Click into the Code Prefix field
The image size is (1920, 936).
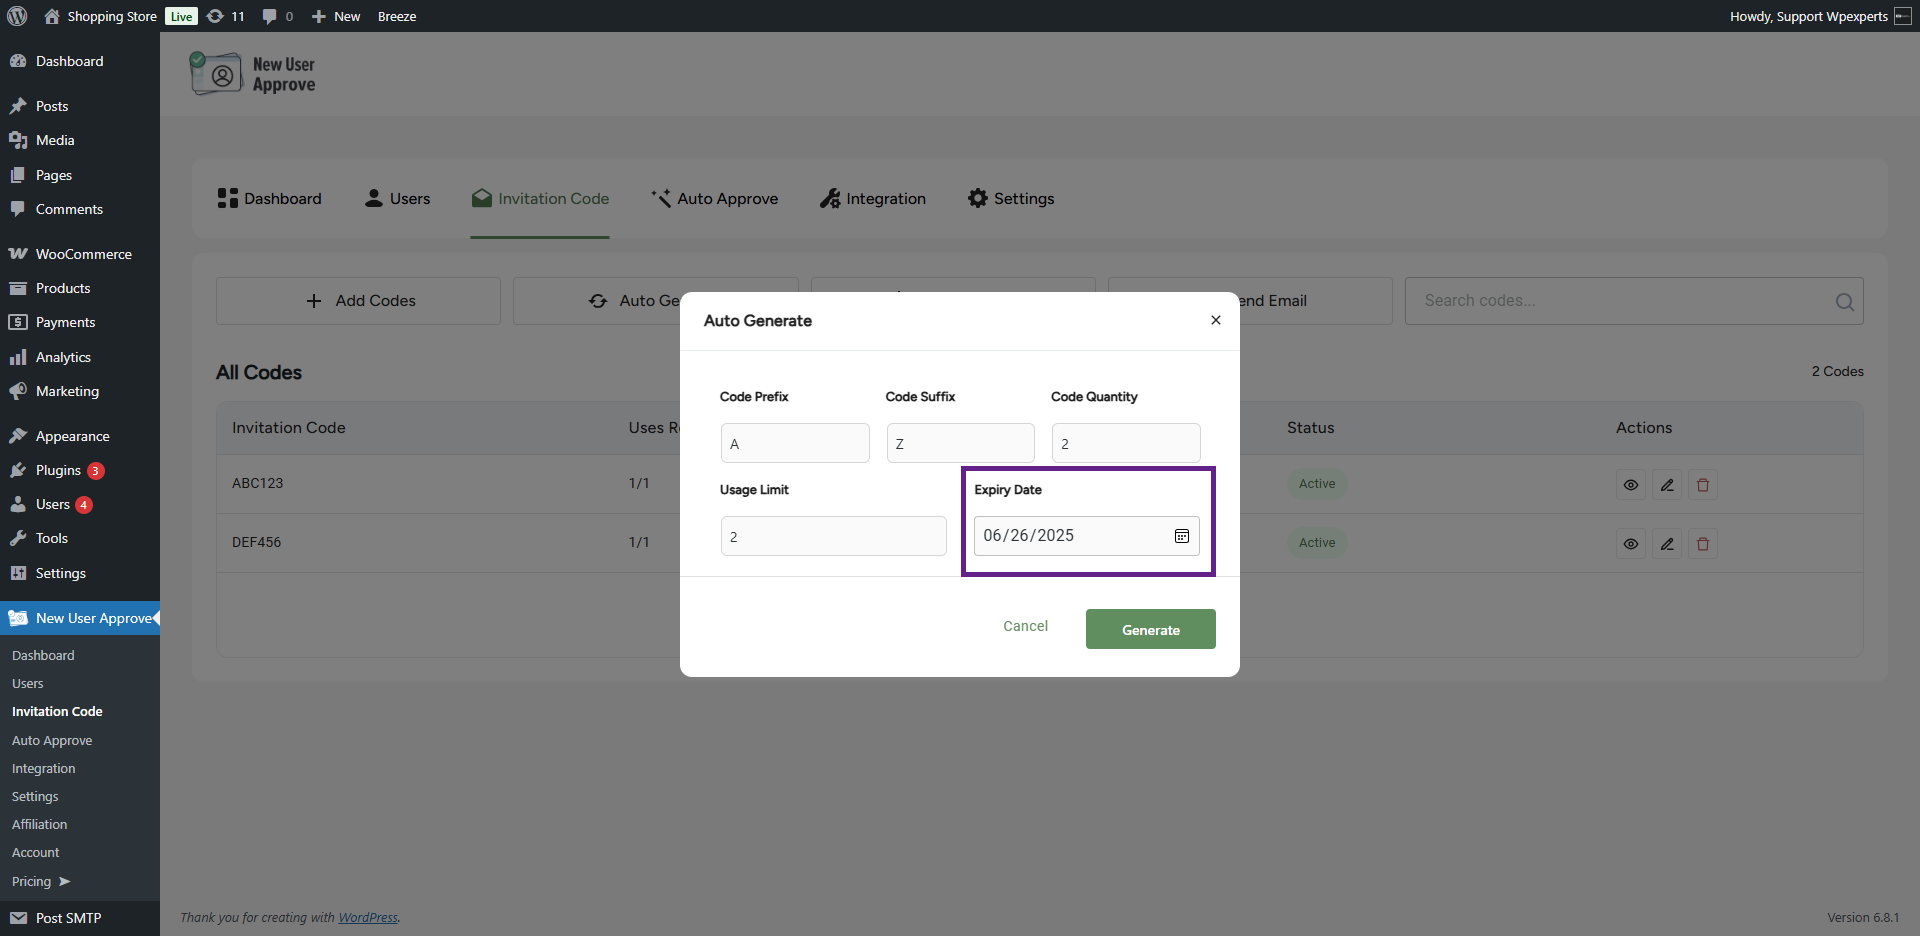point(795,443)
